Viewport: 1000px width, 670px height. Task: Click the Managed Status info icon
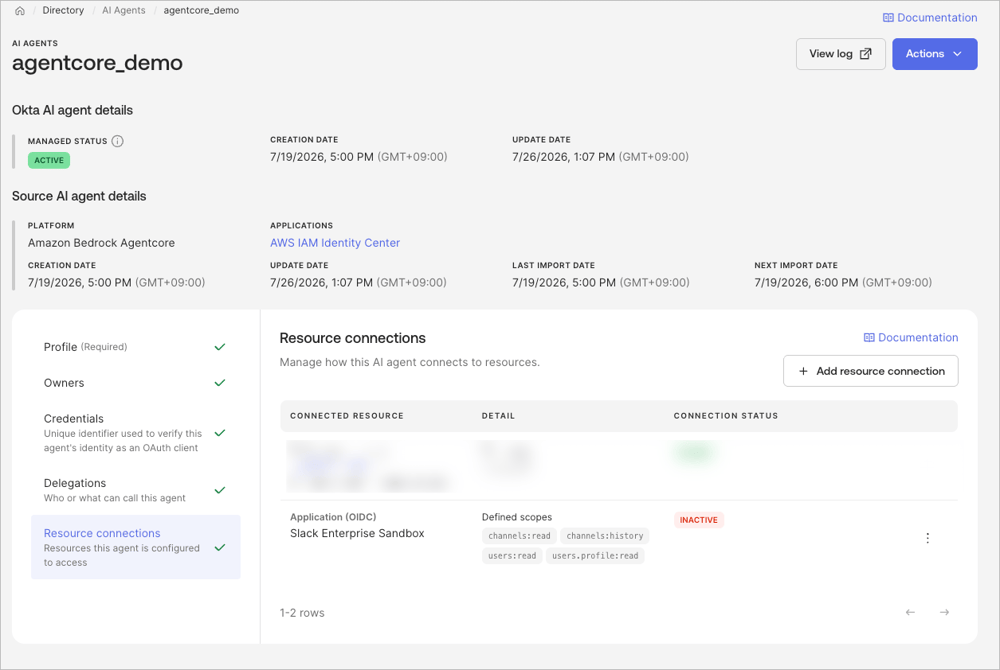click(x=117, y=141)
